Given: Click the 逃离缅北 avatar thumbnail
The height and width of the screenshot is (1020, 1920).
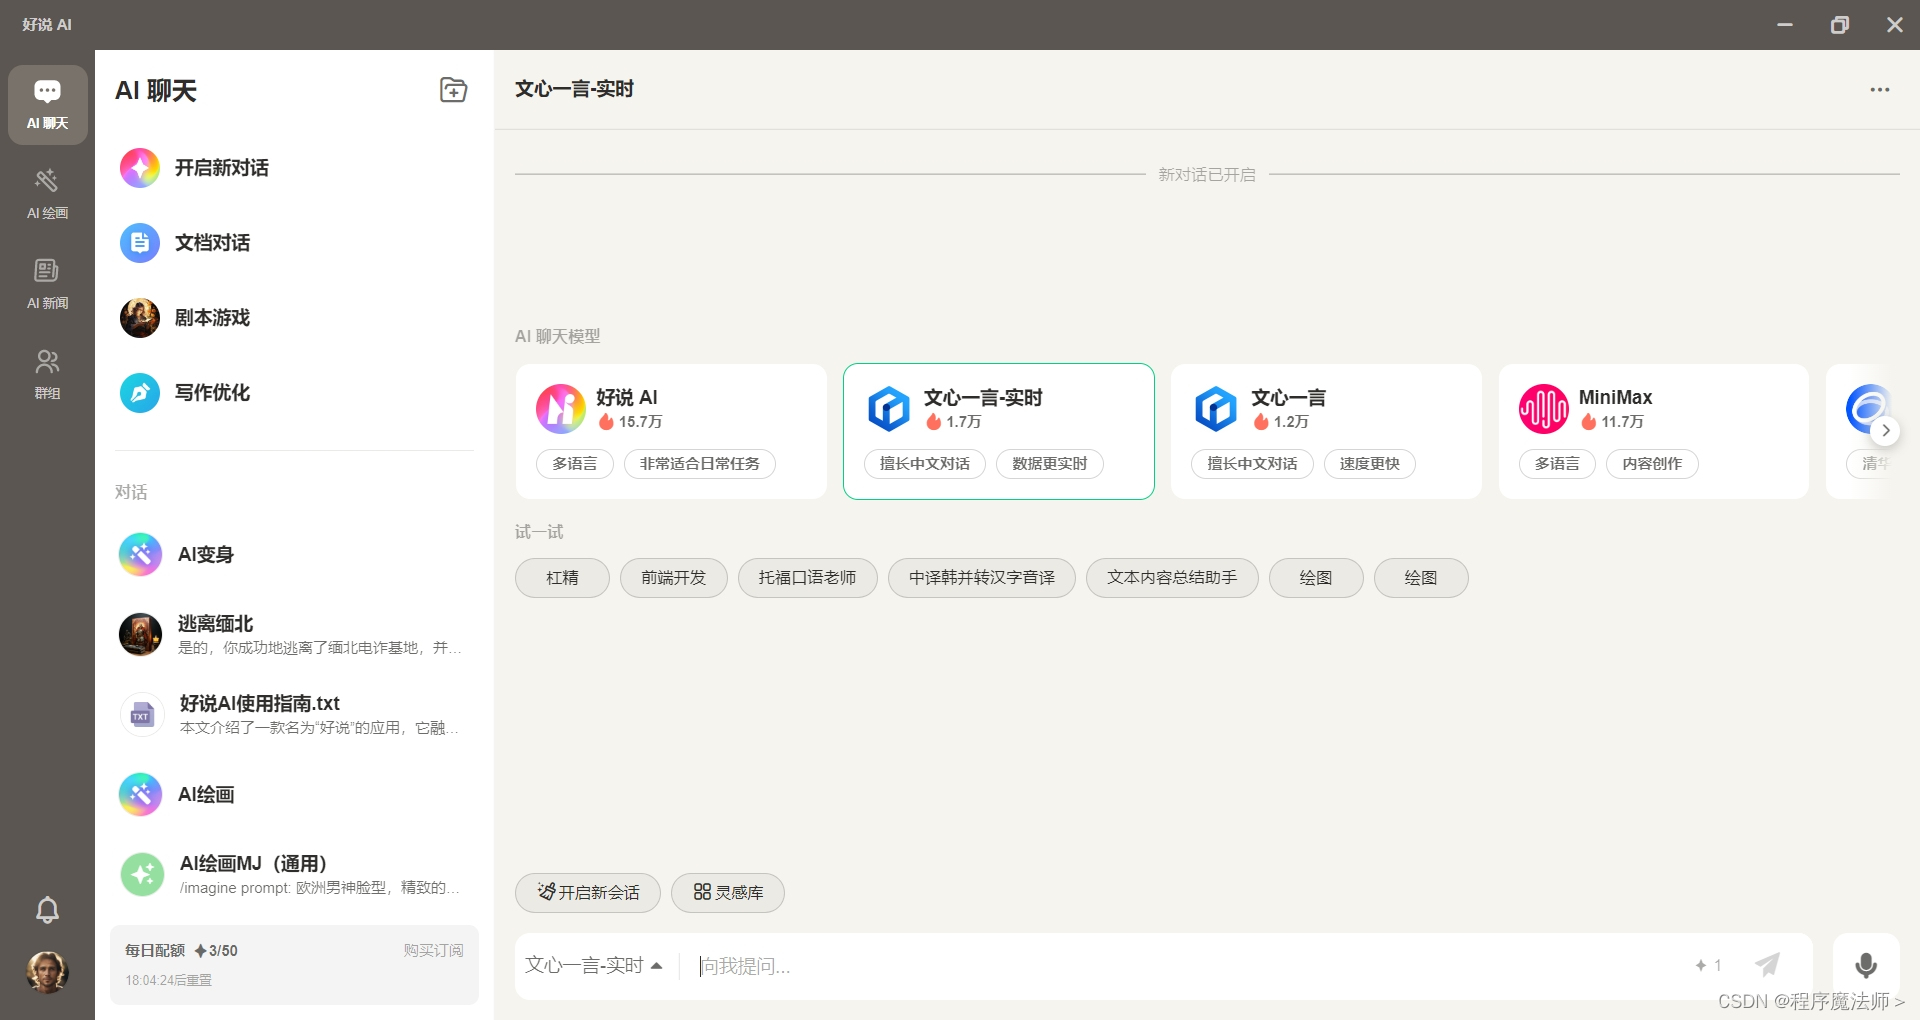Looking at the screenshot, I should pyautogui.click(x=141, y=635).
